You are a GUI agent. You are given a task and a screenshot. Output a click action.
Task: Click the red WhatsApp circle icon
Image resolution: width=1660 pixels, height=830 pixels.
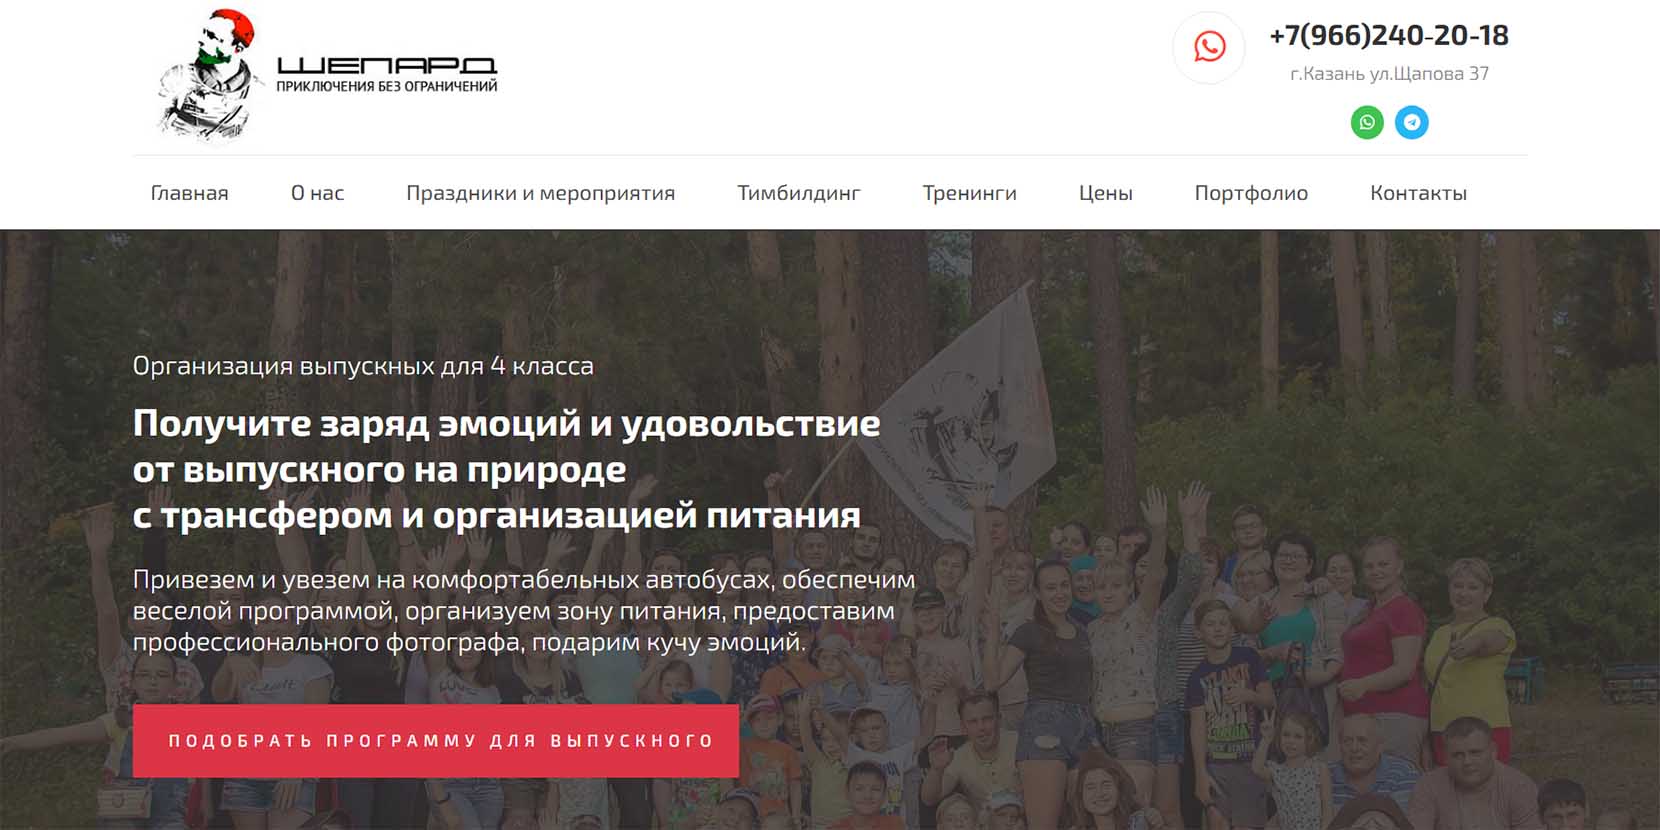click(x=1209, y=47)
